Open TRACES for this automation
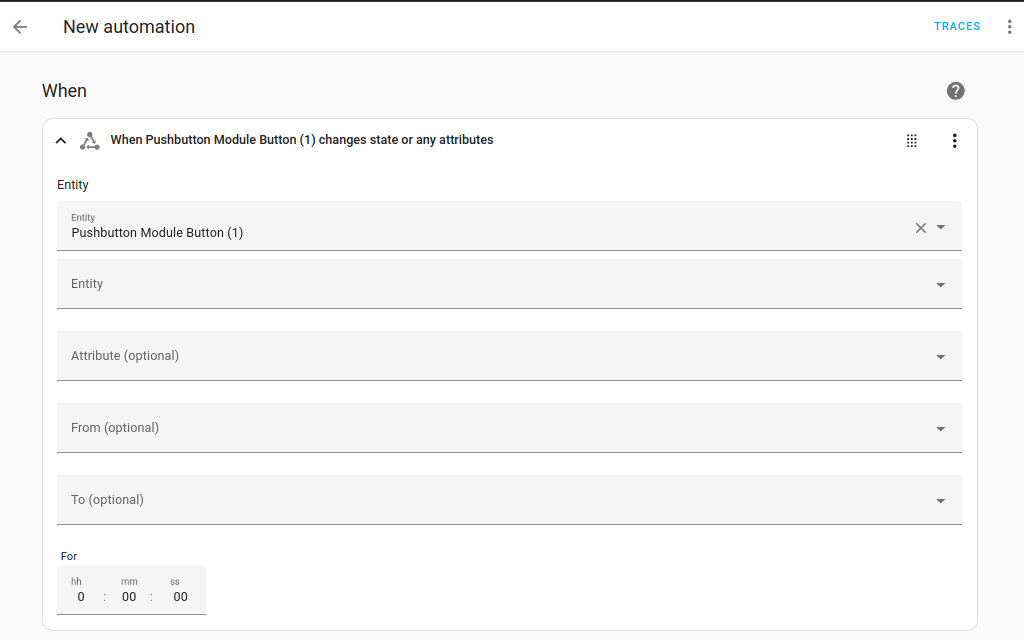 tap(957, 26)
